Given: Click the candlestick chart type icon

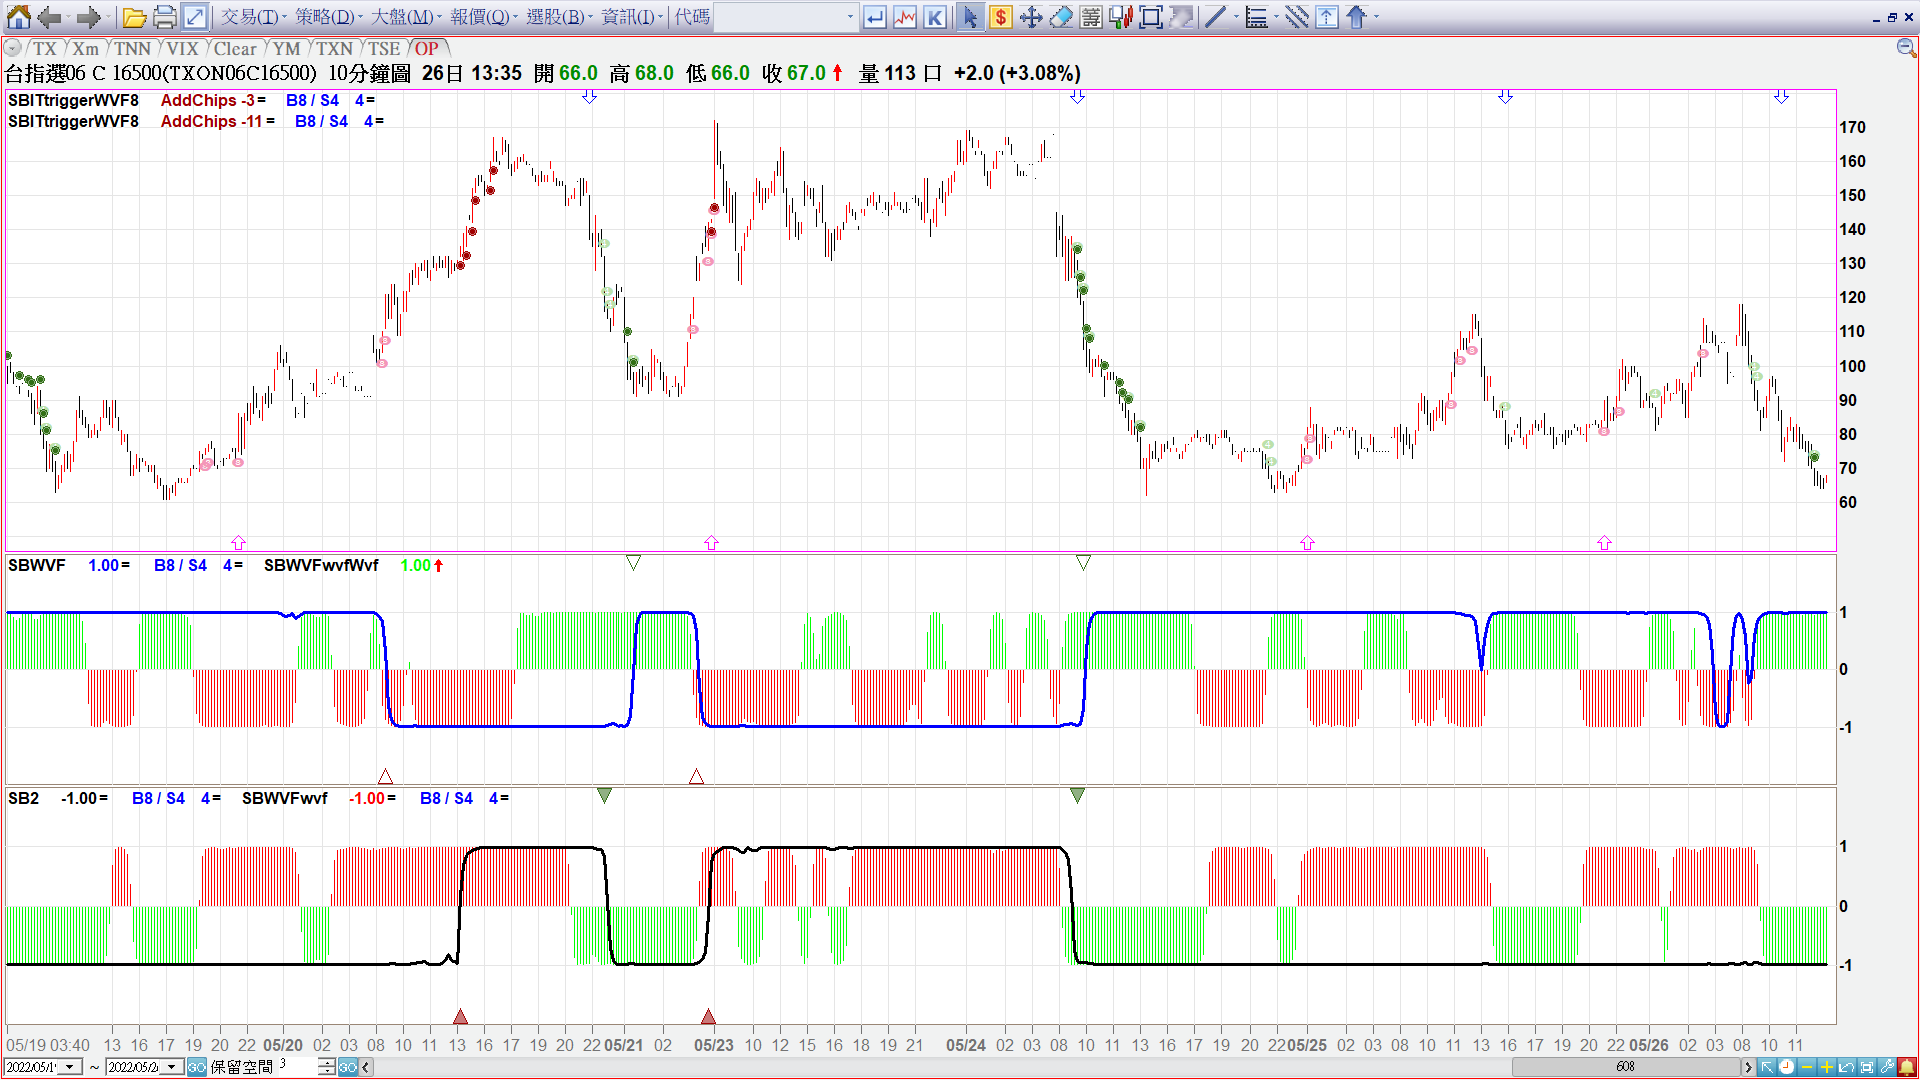Looking at the screenshot, I should pyautogui.click(x=1120, y=17).
